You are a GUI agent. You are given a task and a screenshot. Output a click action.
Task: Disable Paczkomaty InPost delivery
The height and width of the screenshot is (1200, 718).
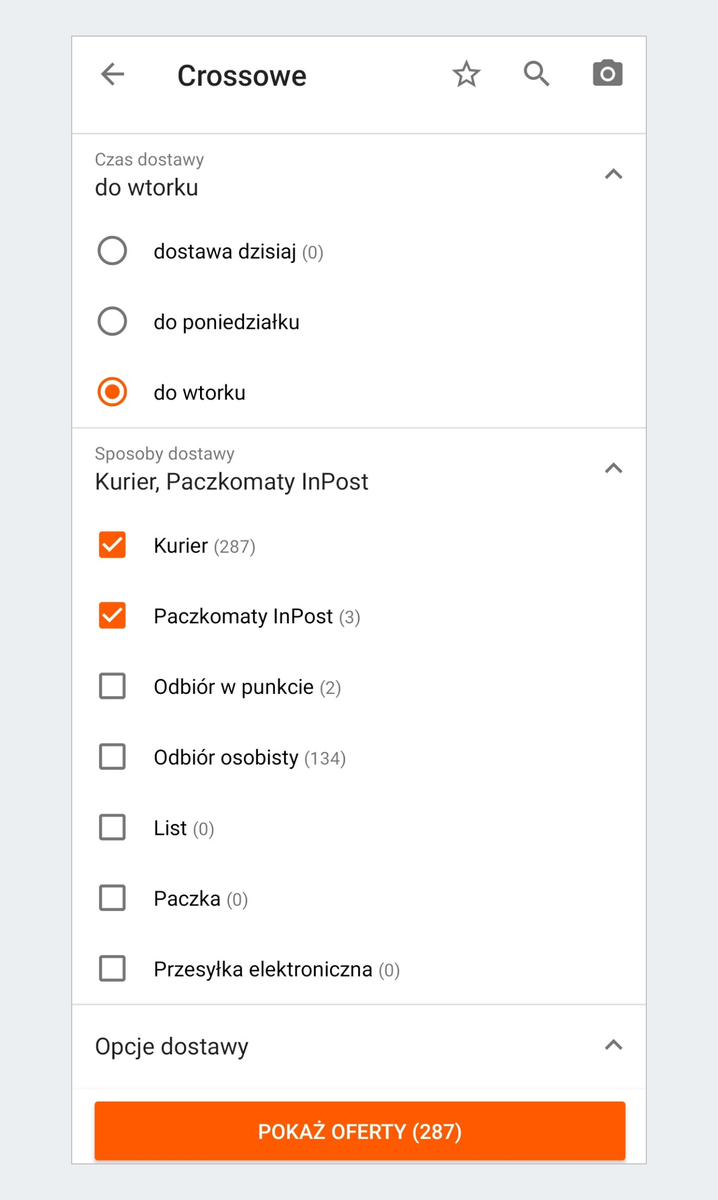[x=112, y=616]
